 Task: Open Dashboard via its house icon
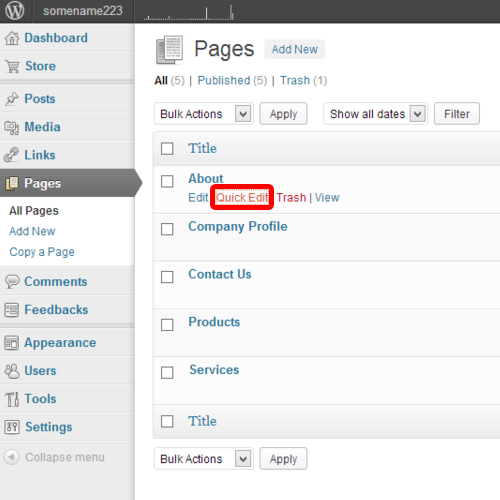[x=12, y=38]
